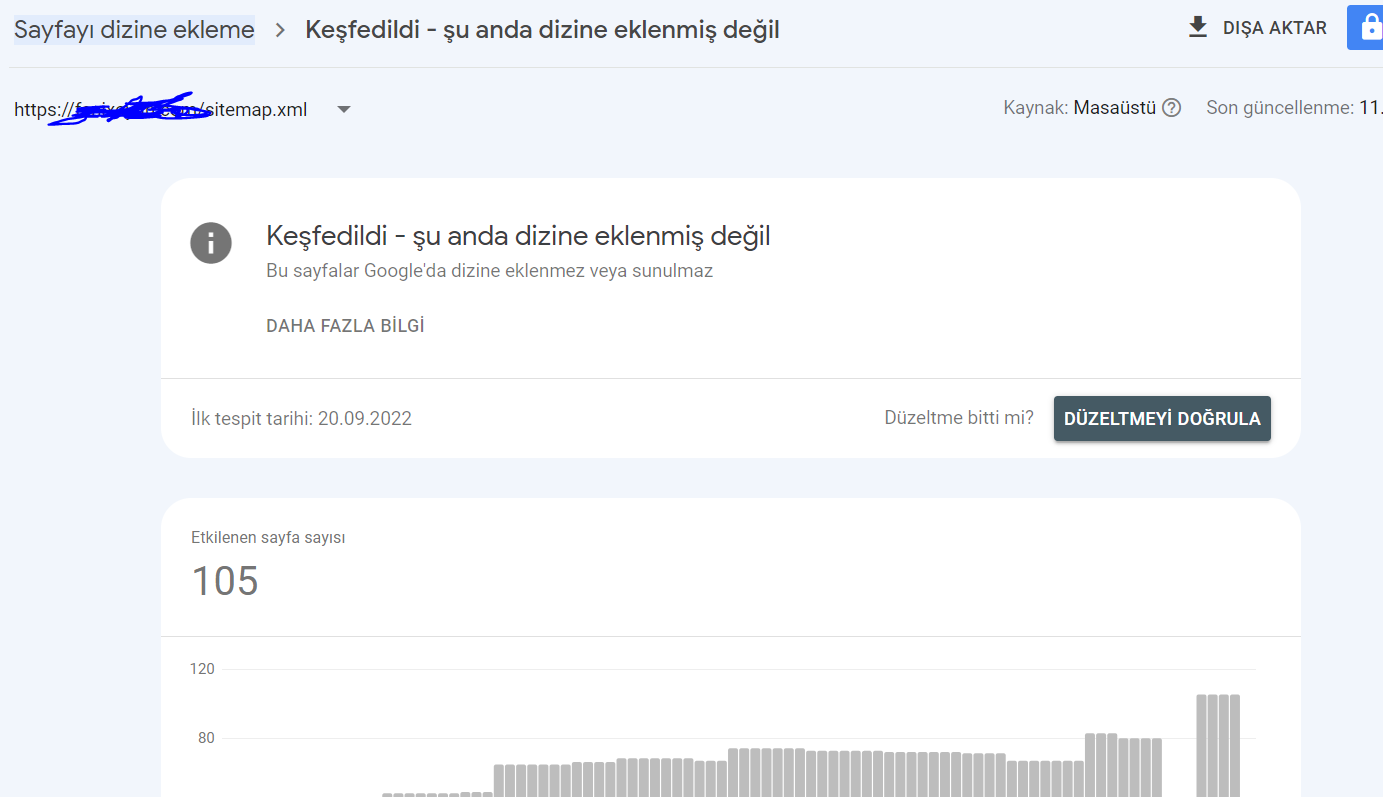This screenshot has height=797, width=1383.
Task: Click the breadcrumb chevron separator arrow
Action: click(x=281, y=30)
